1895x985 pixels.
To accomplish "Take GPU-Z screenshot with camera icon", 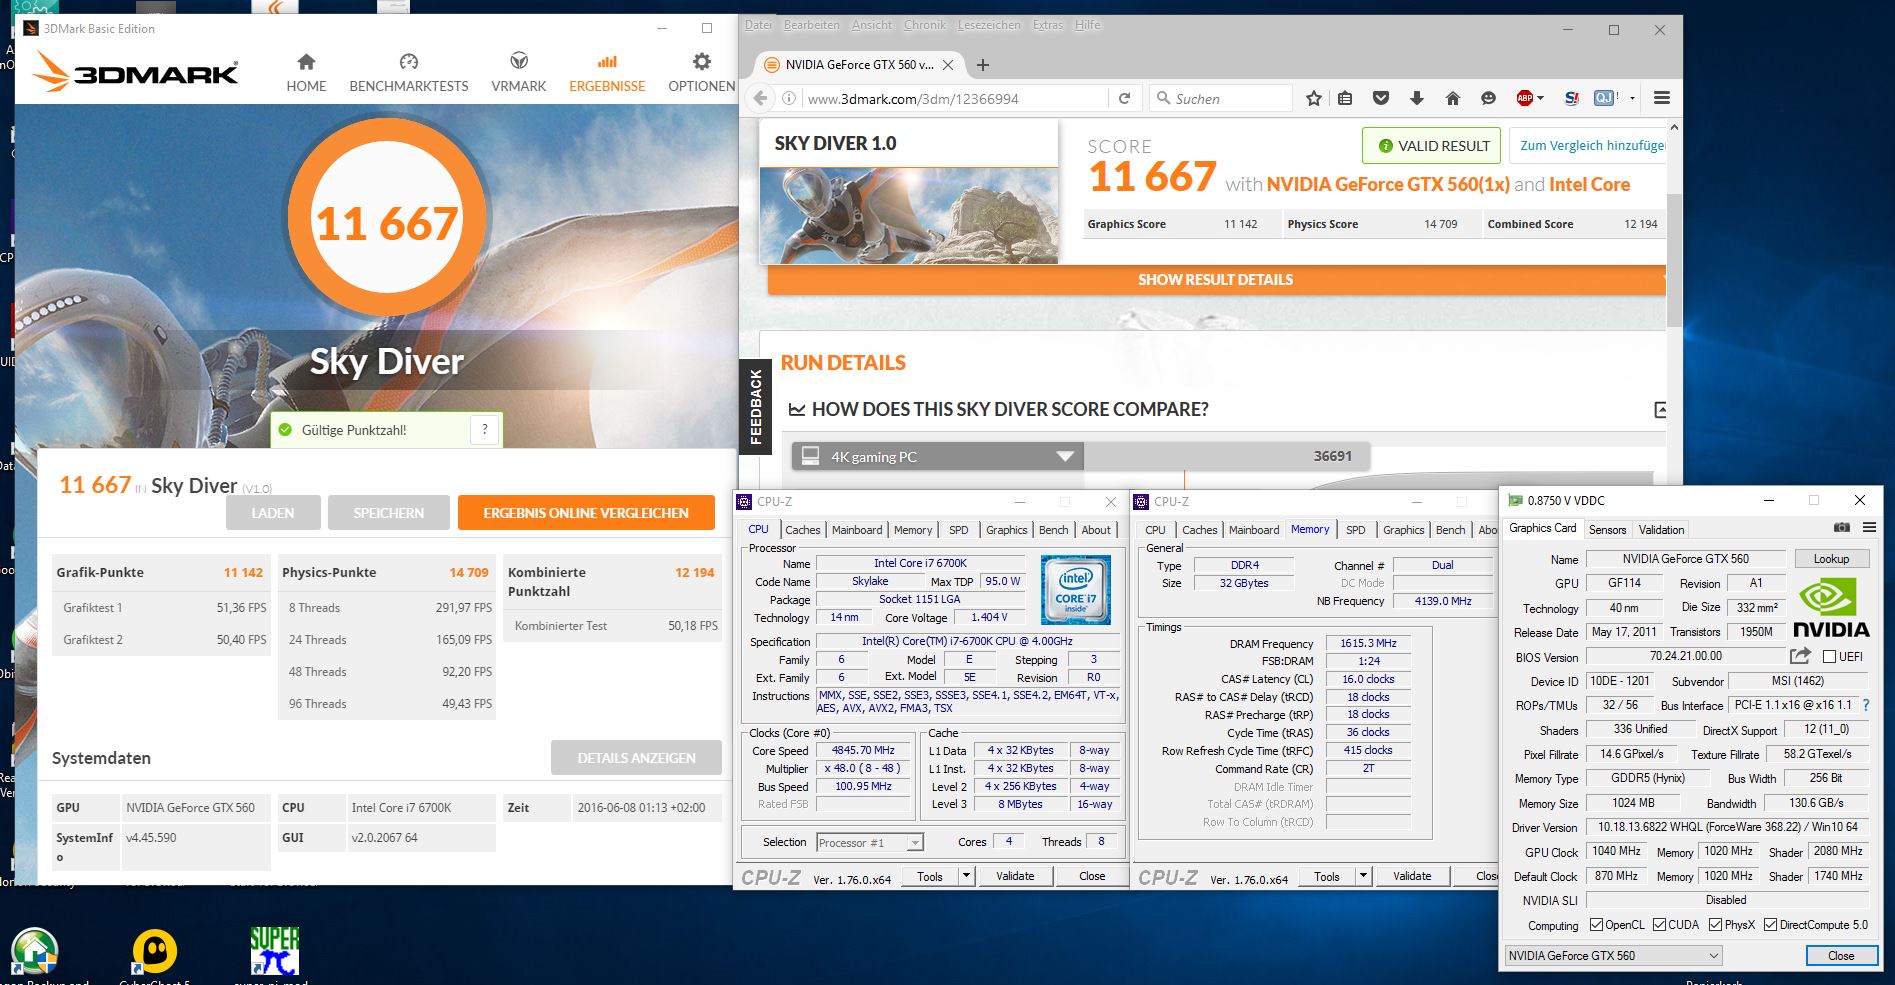I will pyautogui.click(x=1841, y=528).
